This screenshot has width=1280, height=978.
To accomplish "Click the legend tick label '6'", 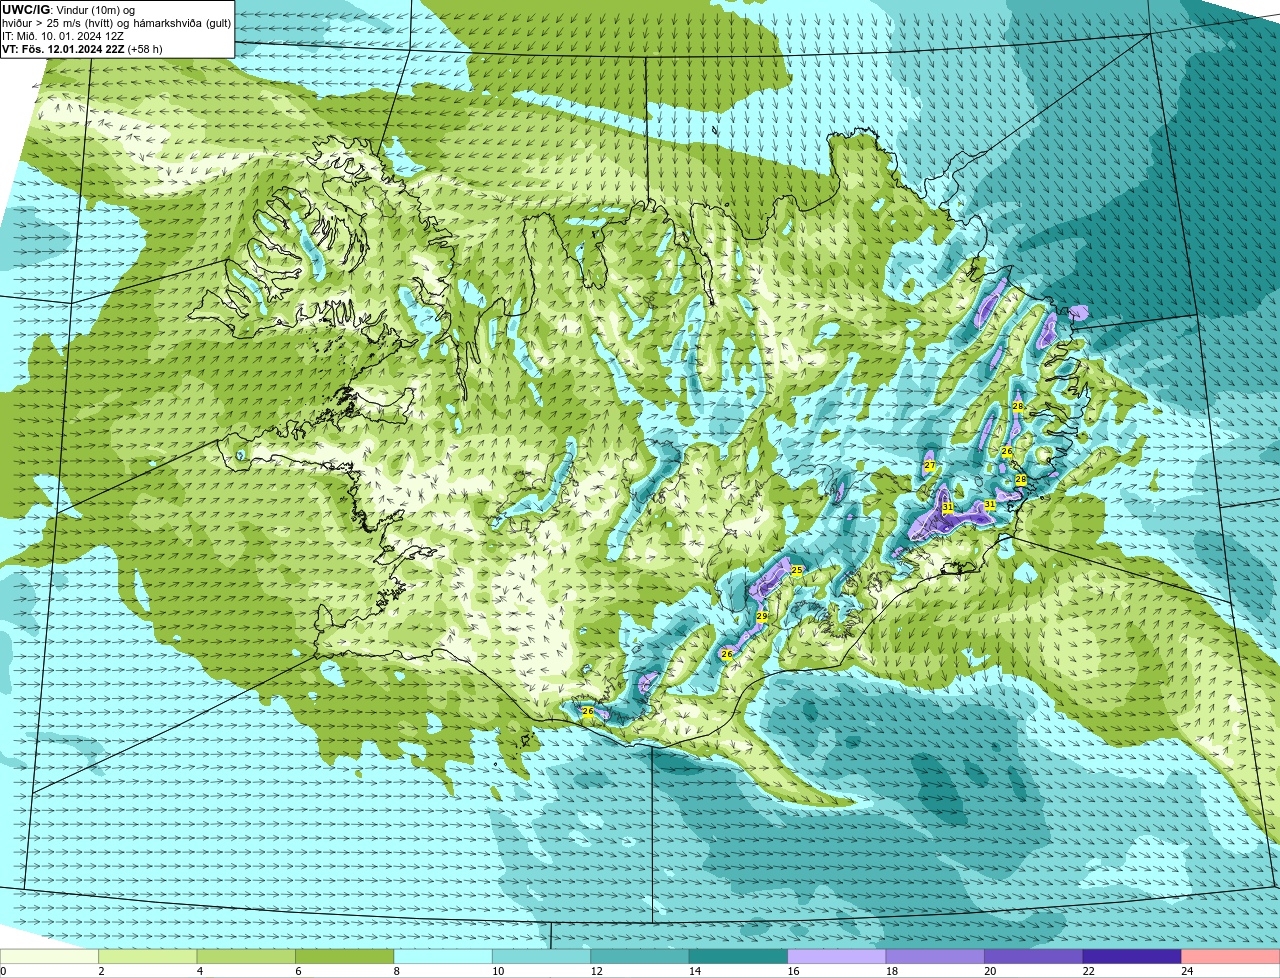I will tap(298, 970).
